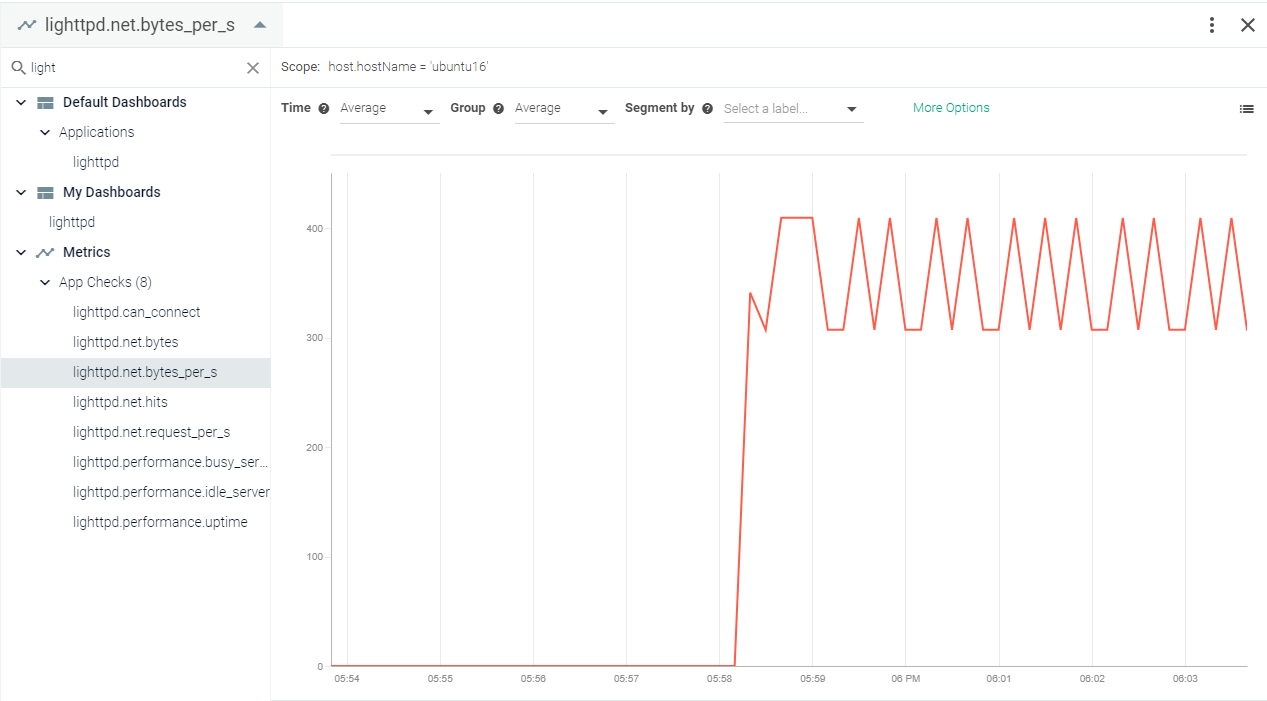Collapse the My Dashboards section
The width and height of the screenshot is (1267, 701).
(21, 192)
